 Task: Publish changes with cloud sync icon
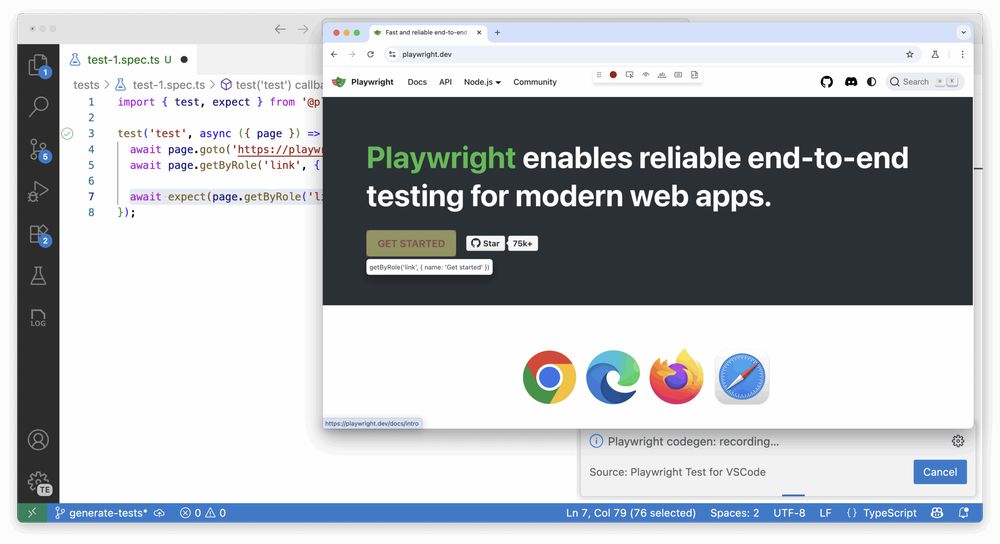160,513
